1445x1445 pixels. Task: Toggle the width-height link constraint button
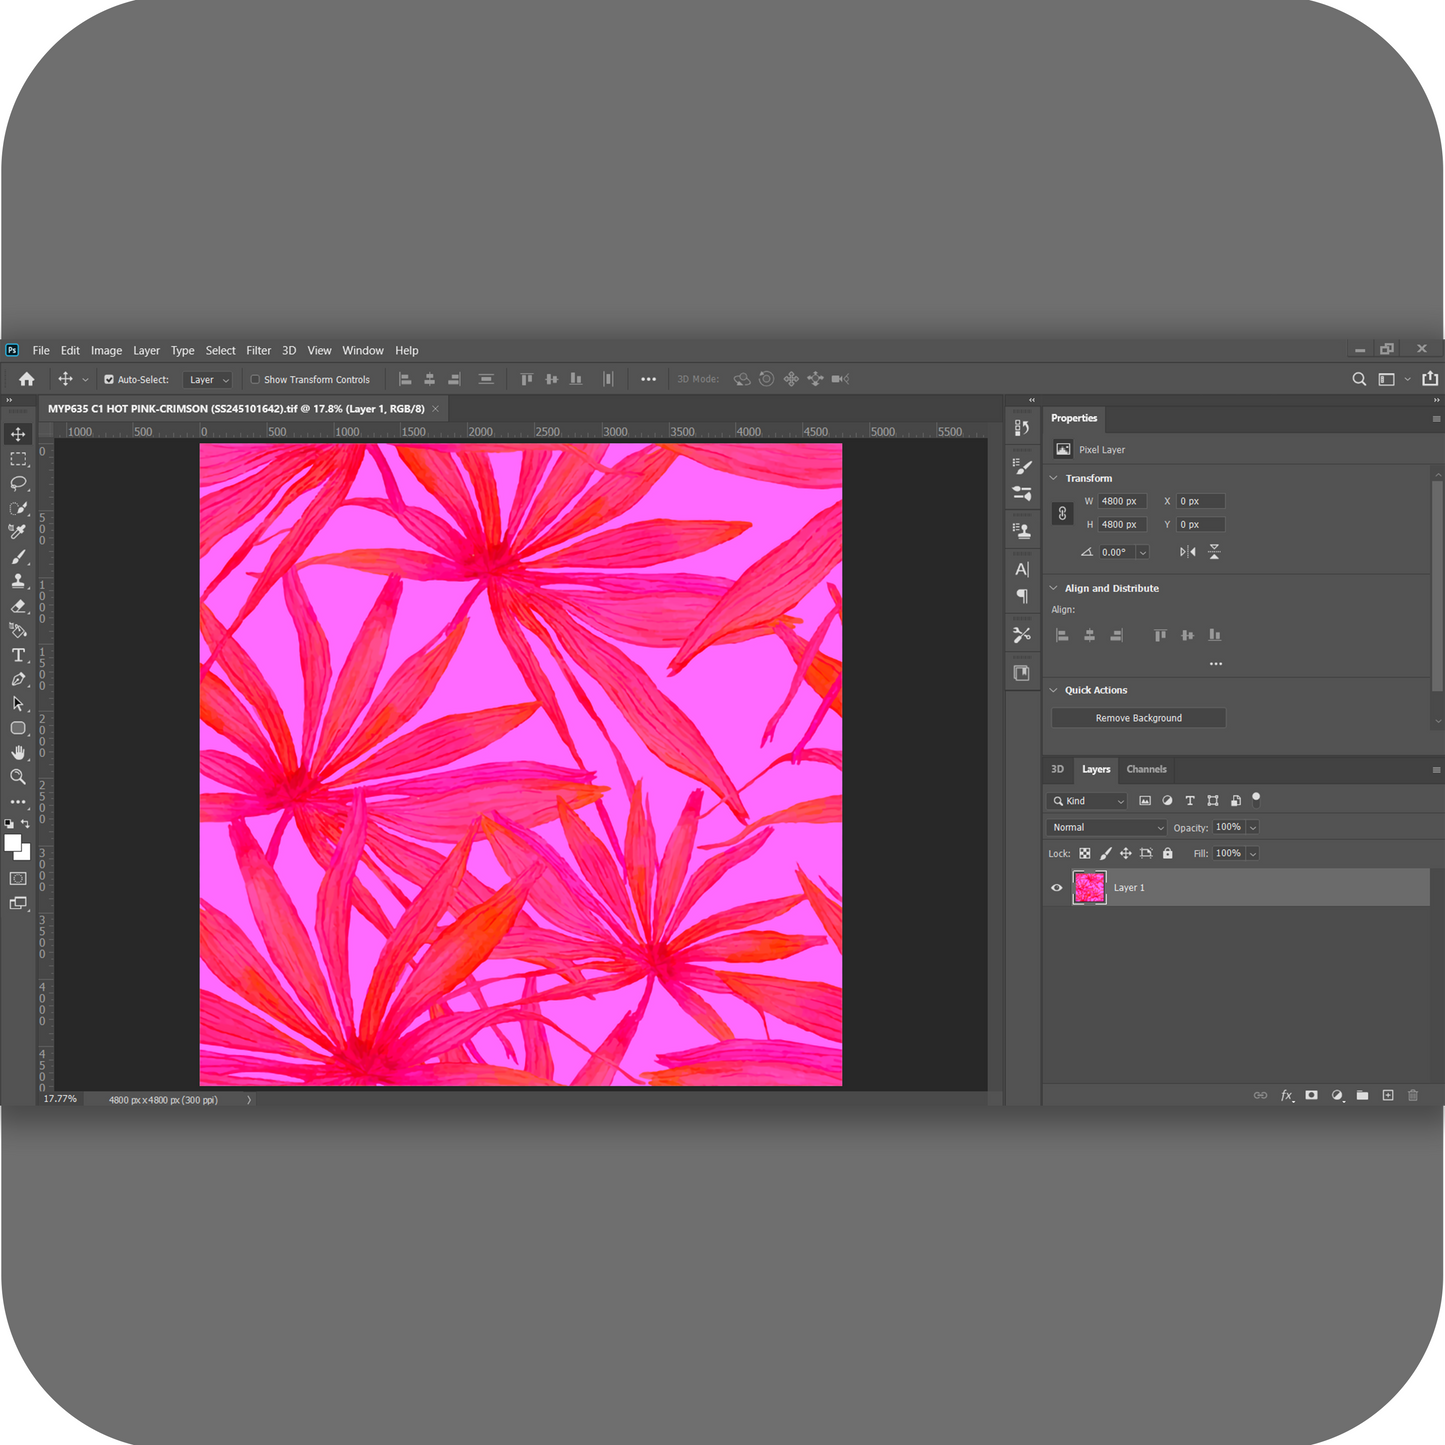click(x=1062, y=513)
